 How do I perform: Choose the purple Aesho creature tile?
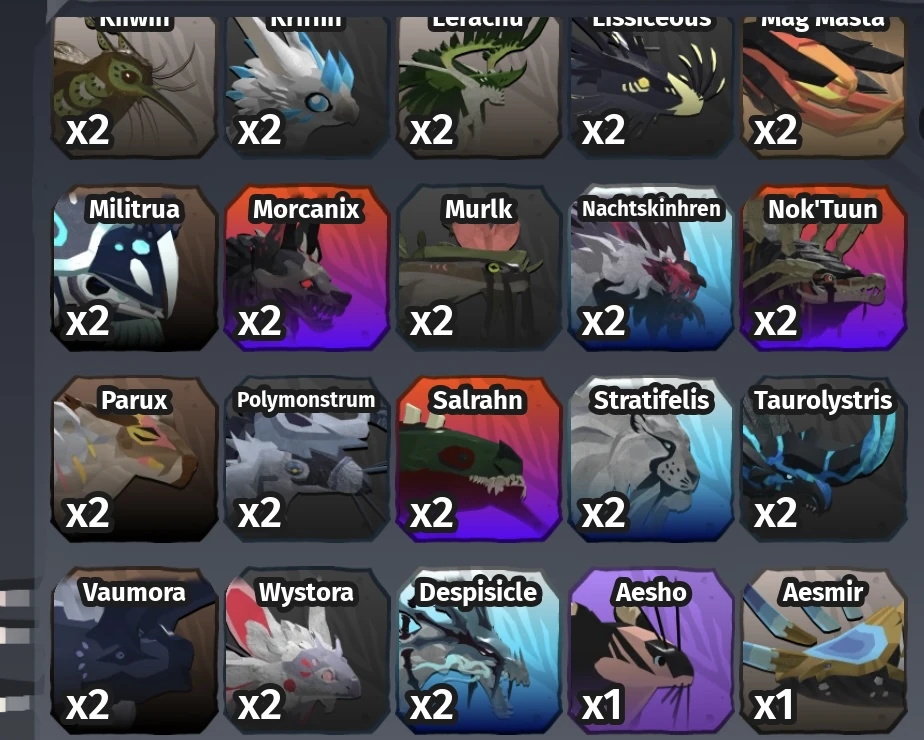[651, 650]
